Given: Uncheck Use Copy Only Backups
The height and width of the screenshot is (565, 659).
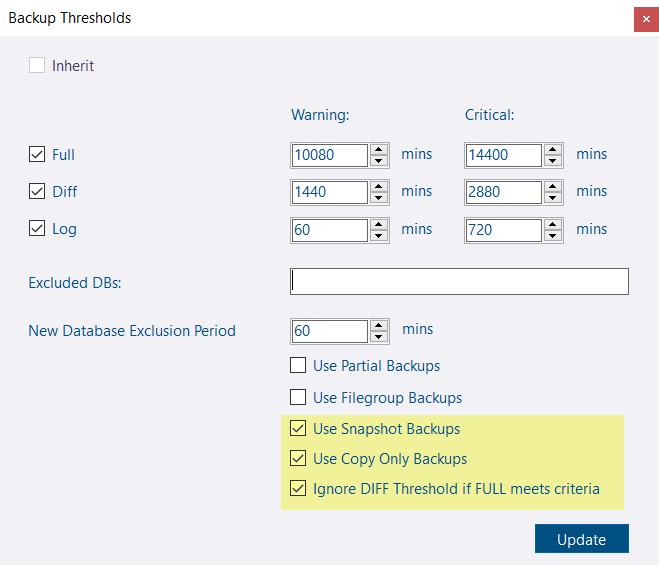Looking at the screenshot, I should point(298,458).
